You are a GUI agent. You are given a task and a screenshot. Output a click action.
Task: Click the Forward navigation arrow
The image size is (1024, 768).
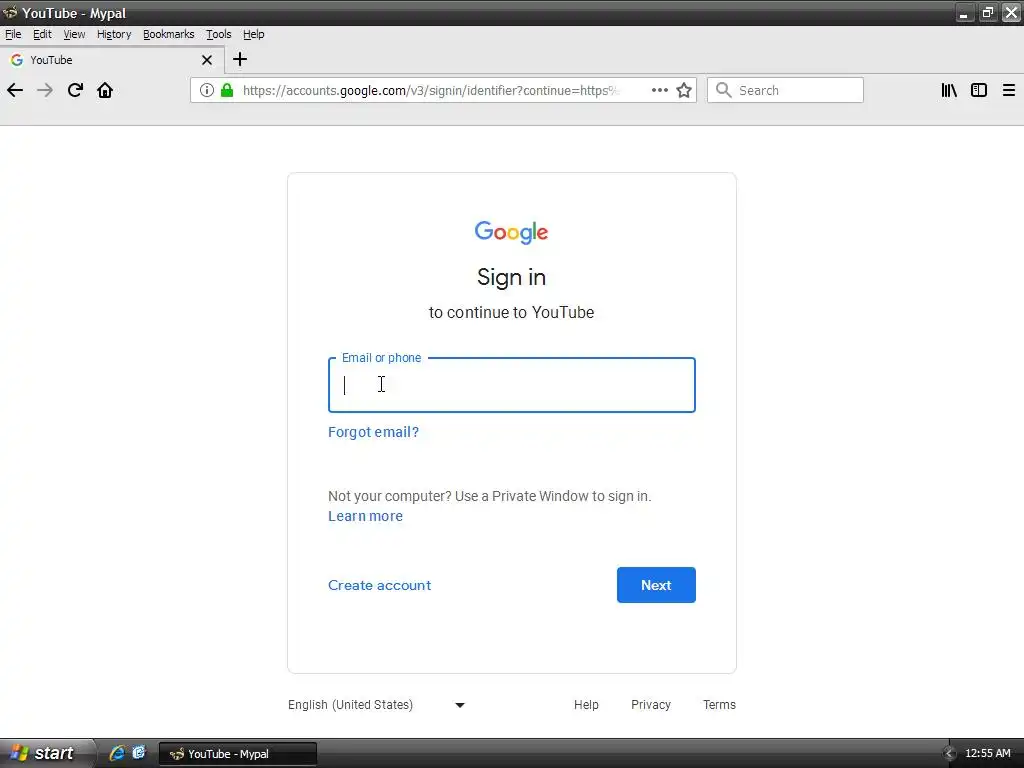pos(45,90)
